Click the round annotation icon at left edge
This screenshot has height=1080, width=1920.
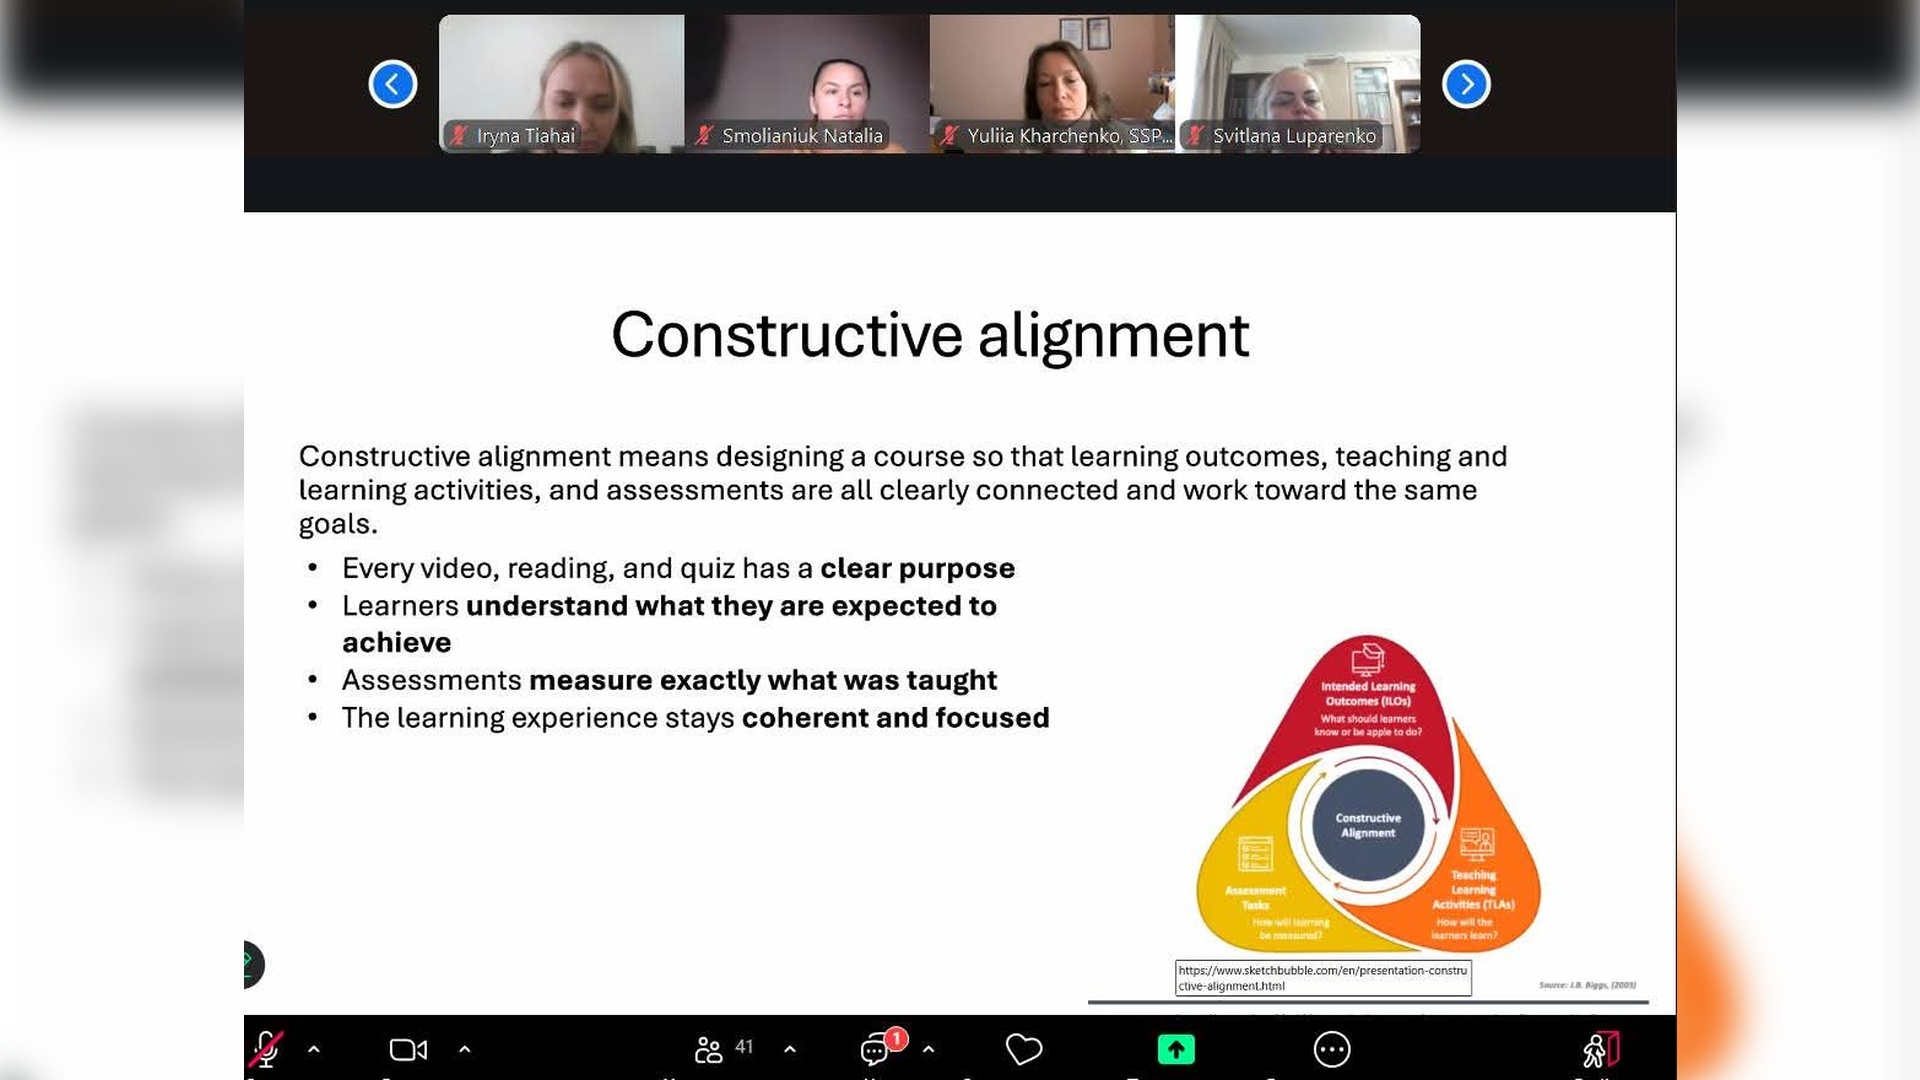(253, 964)
